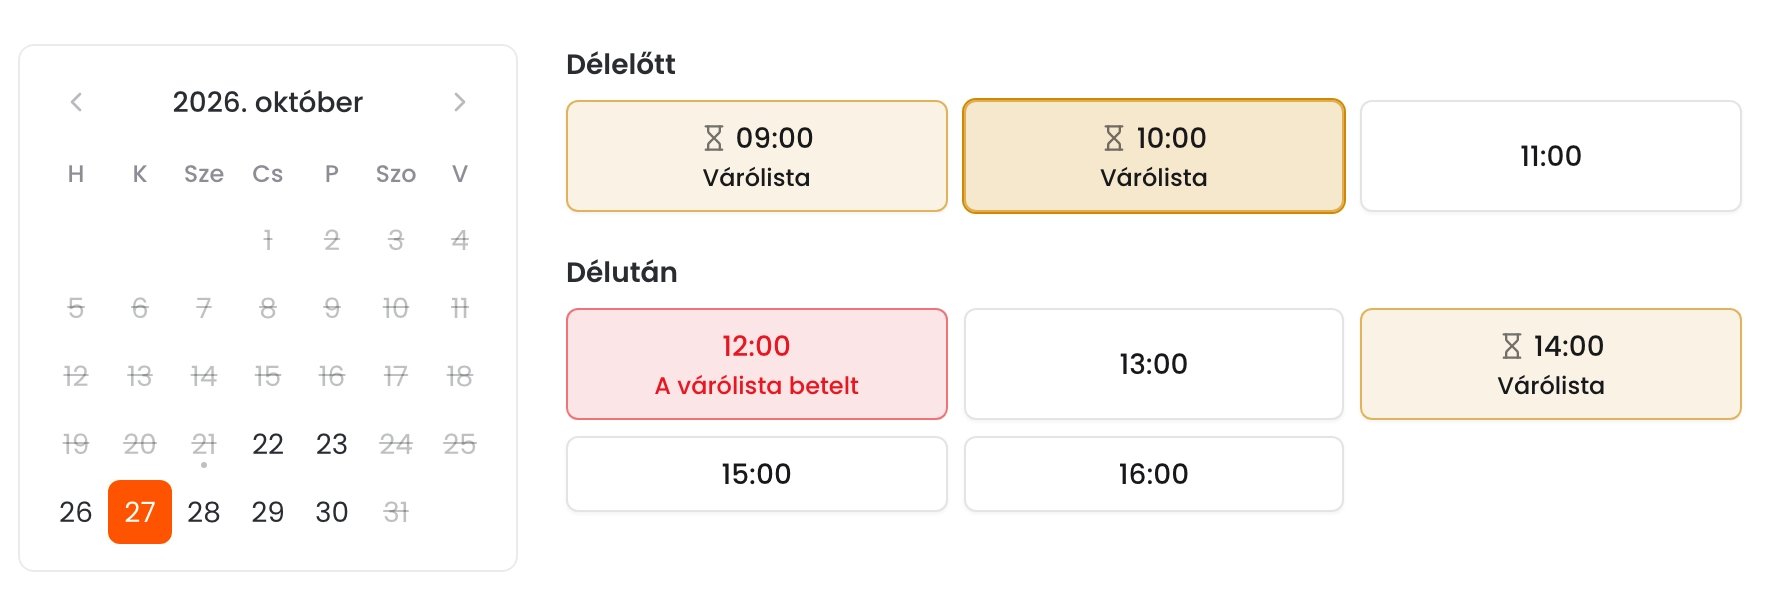Select October 28 date
This screenshot has height=590, width=1786.
point(204,512)
